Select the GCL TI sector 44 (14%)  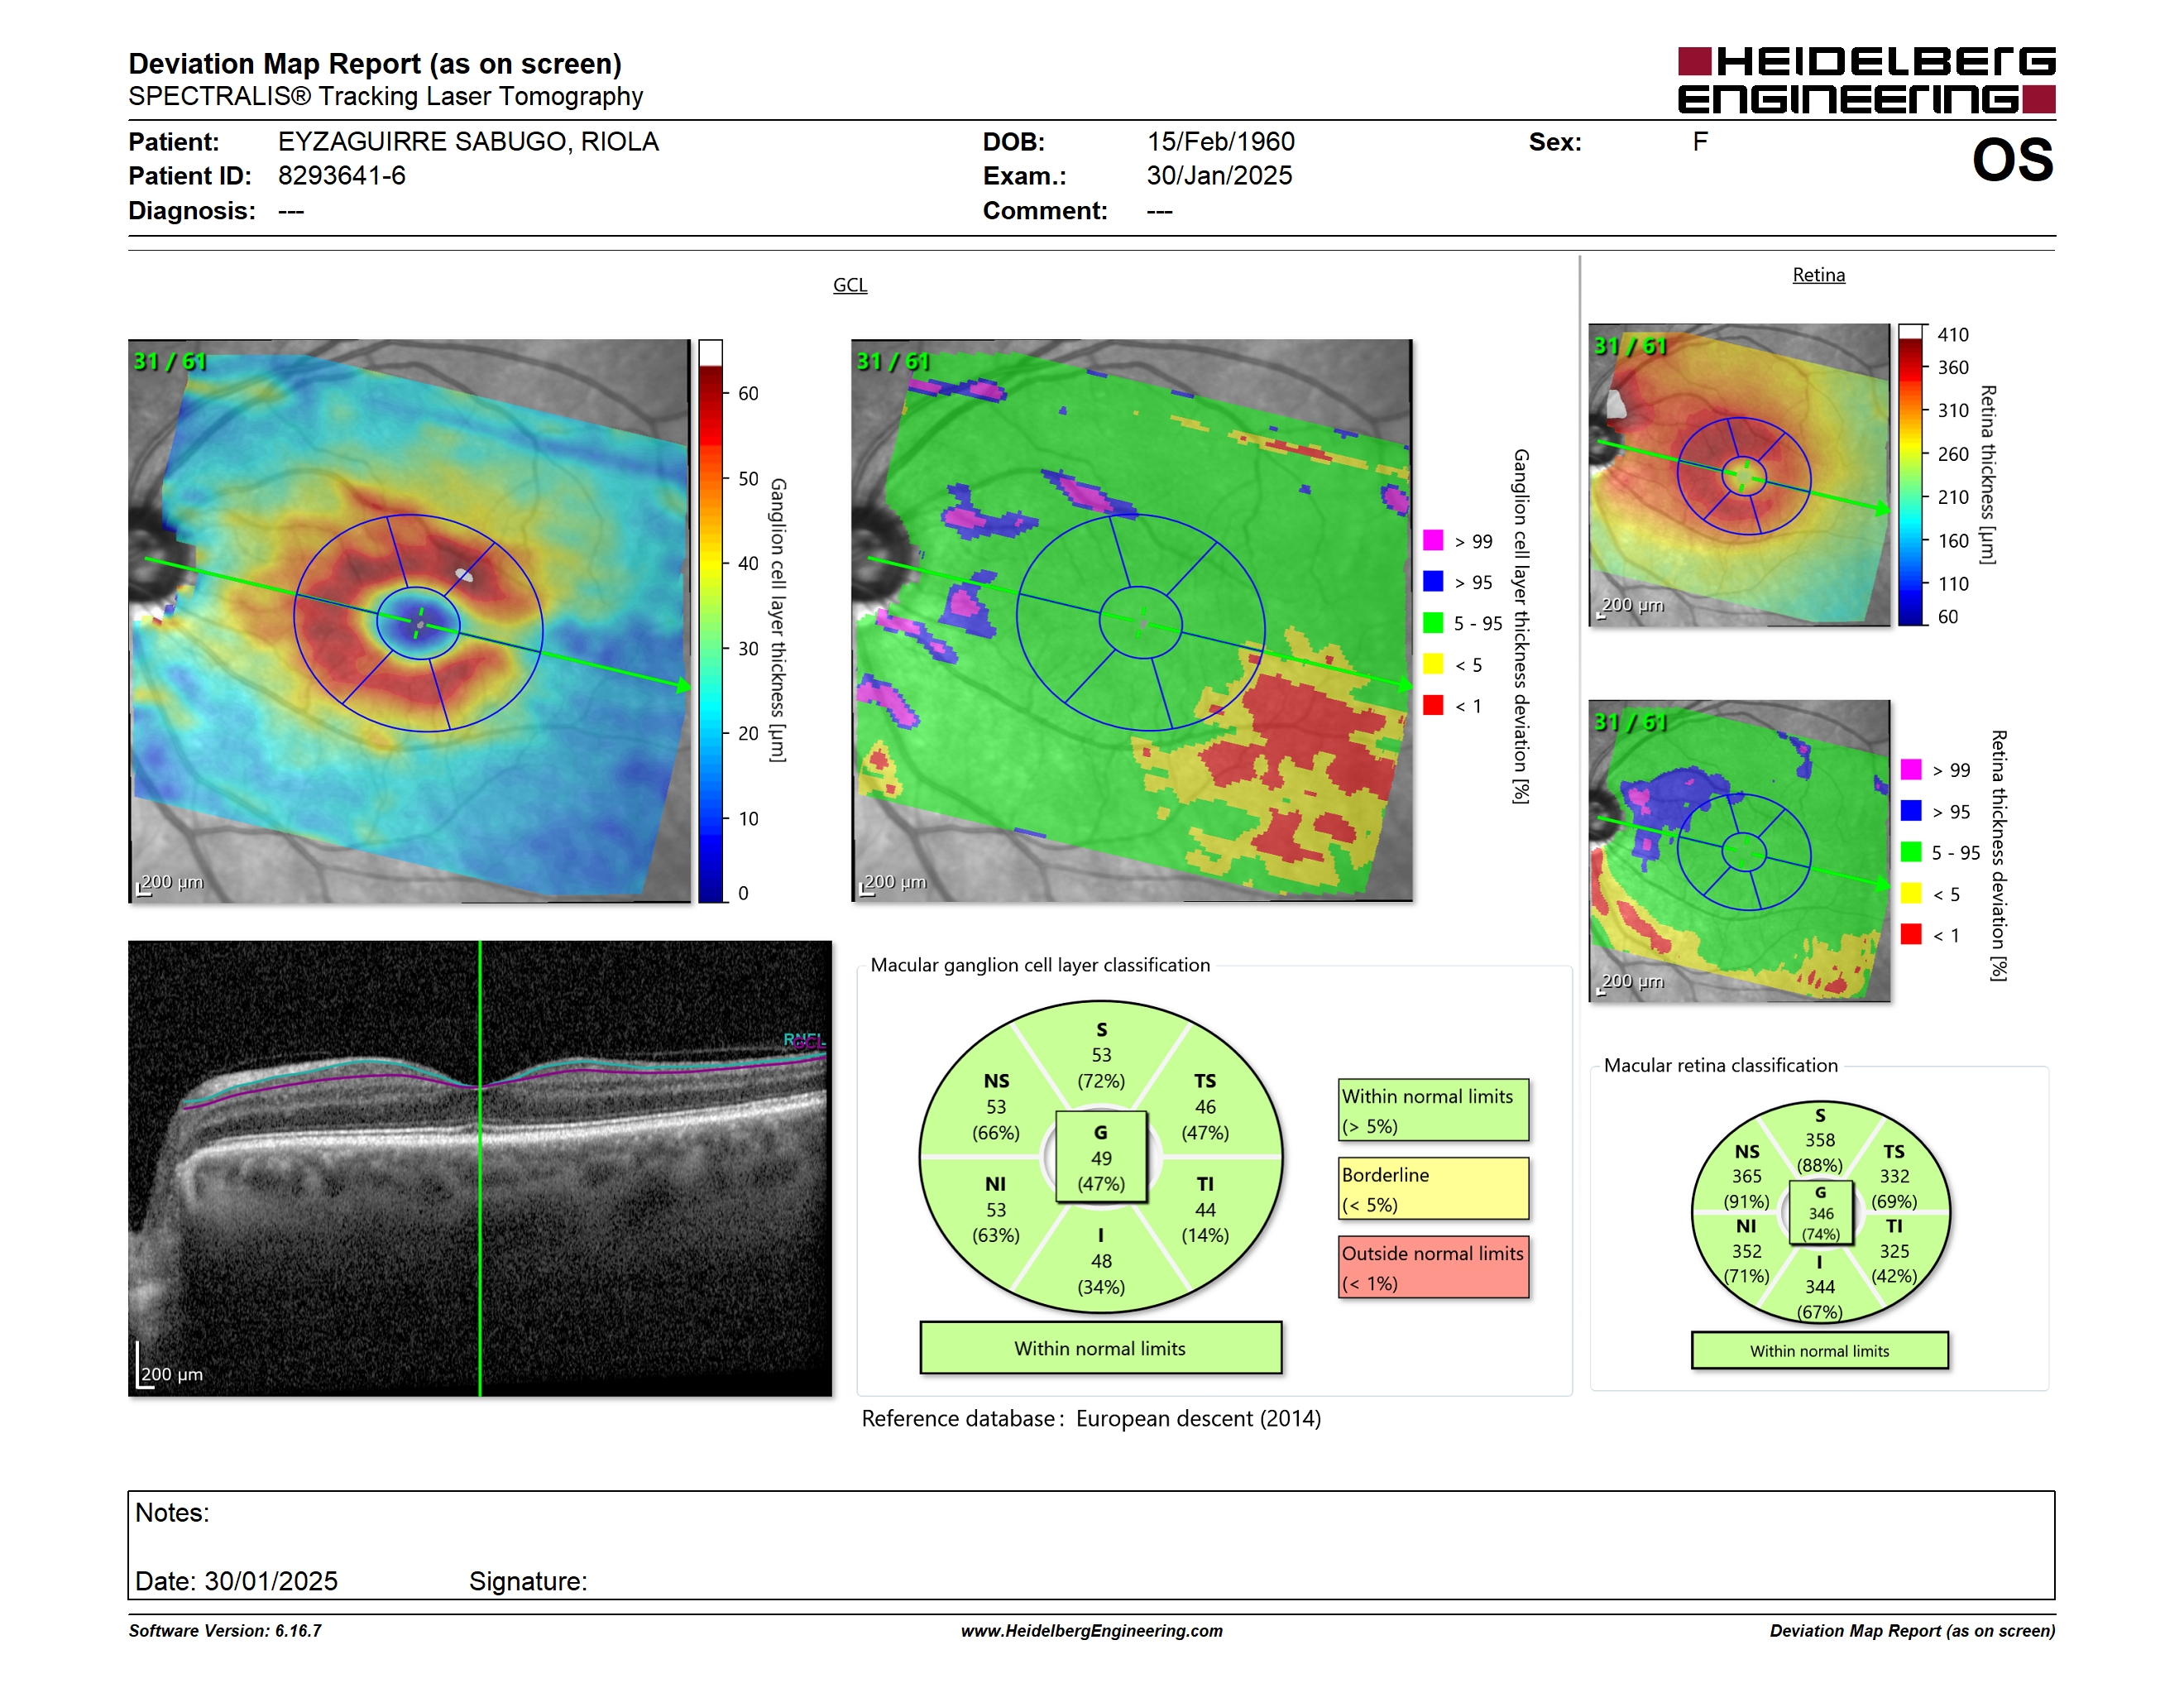point(1205,1209)
